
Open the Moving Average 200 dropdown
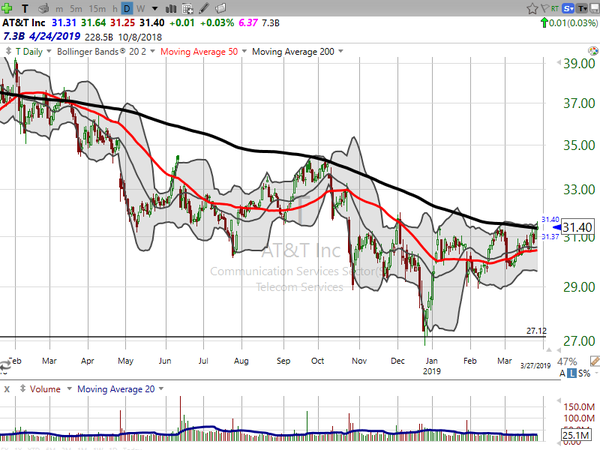click(x=341, y=51)
